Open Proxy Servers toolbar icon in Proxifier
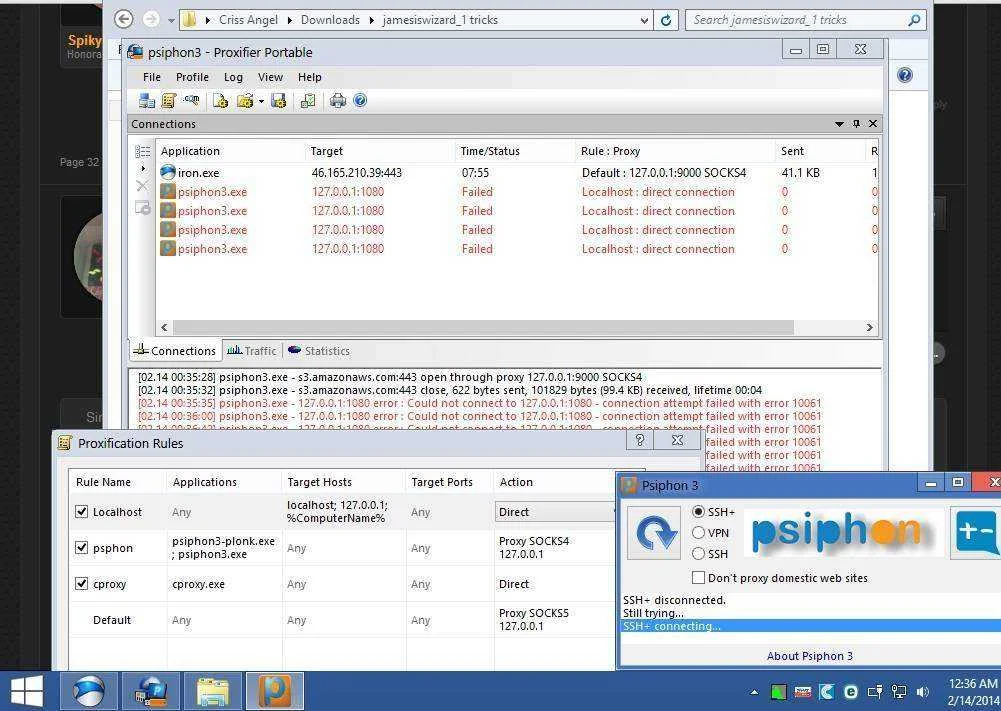1001x711 pixels. [147, 100]
